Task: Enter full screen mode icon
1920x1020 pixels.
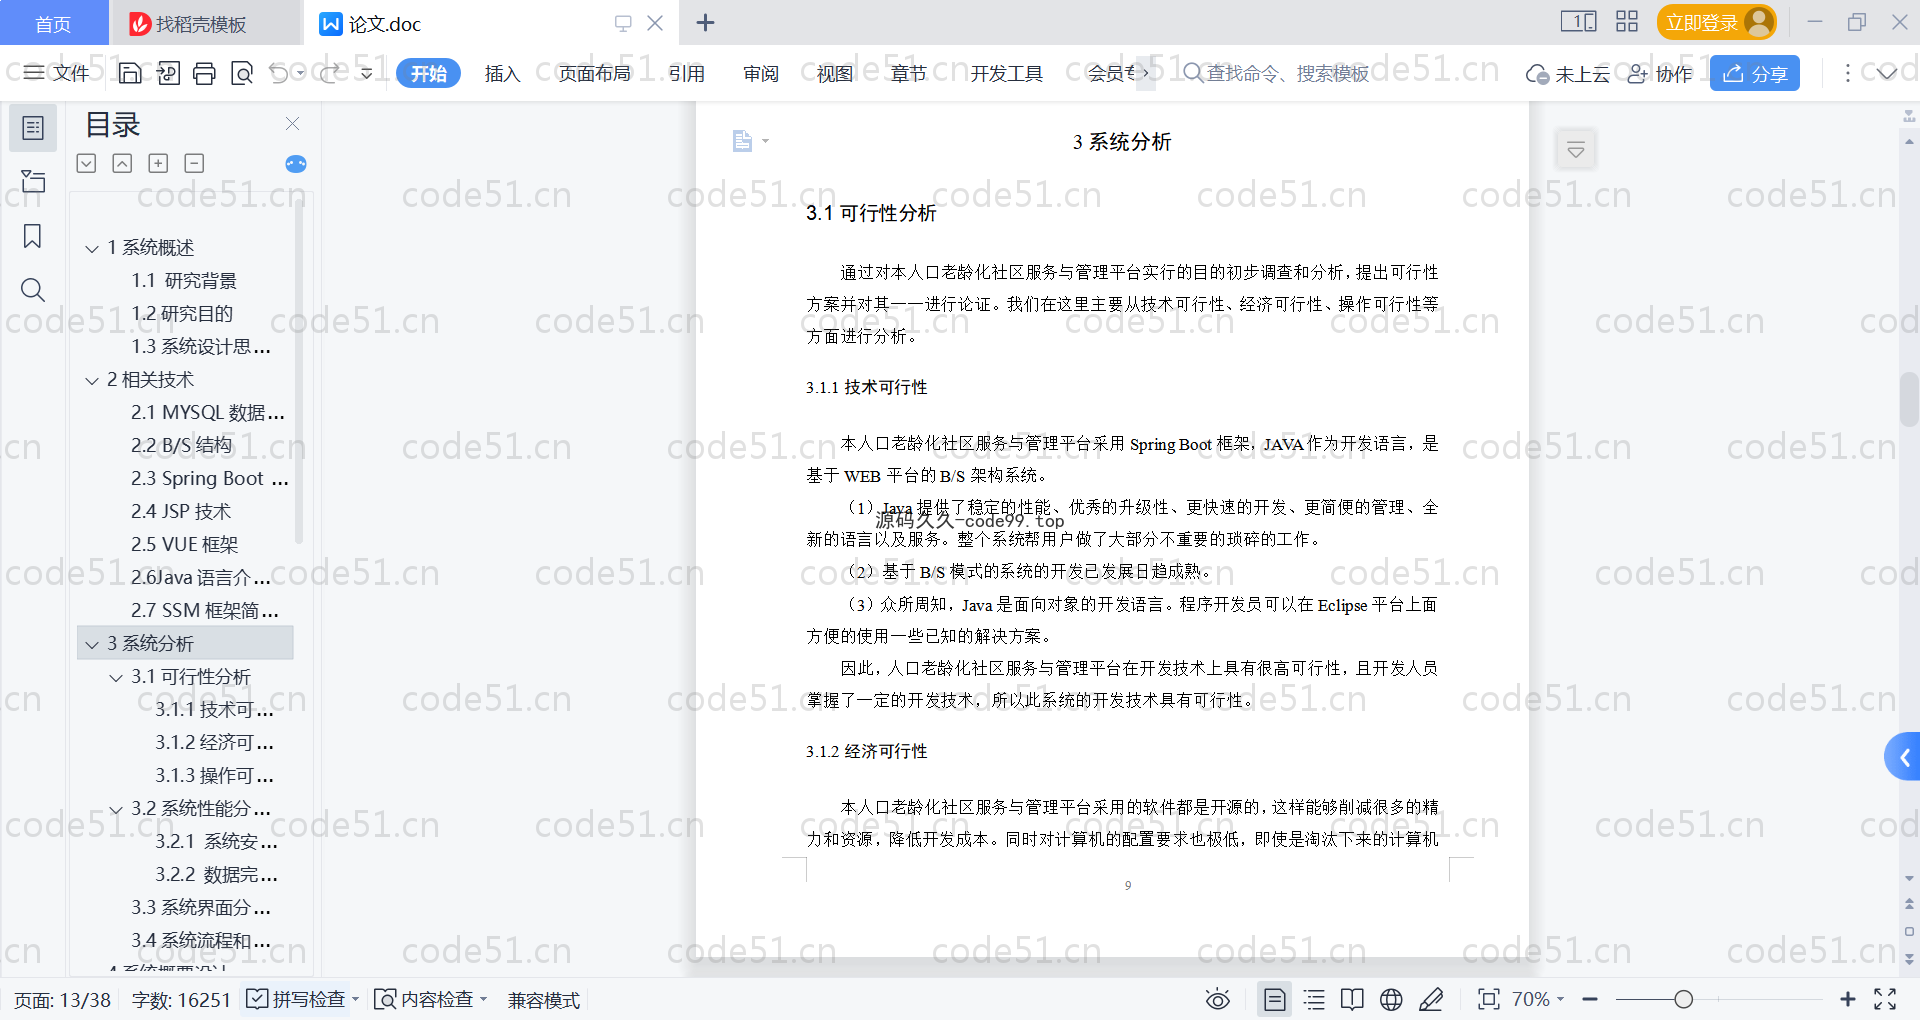Action: 1885,999
